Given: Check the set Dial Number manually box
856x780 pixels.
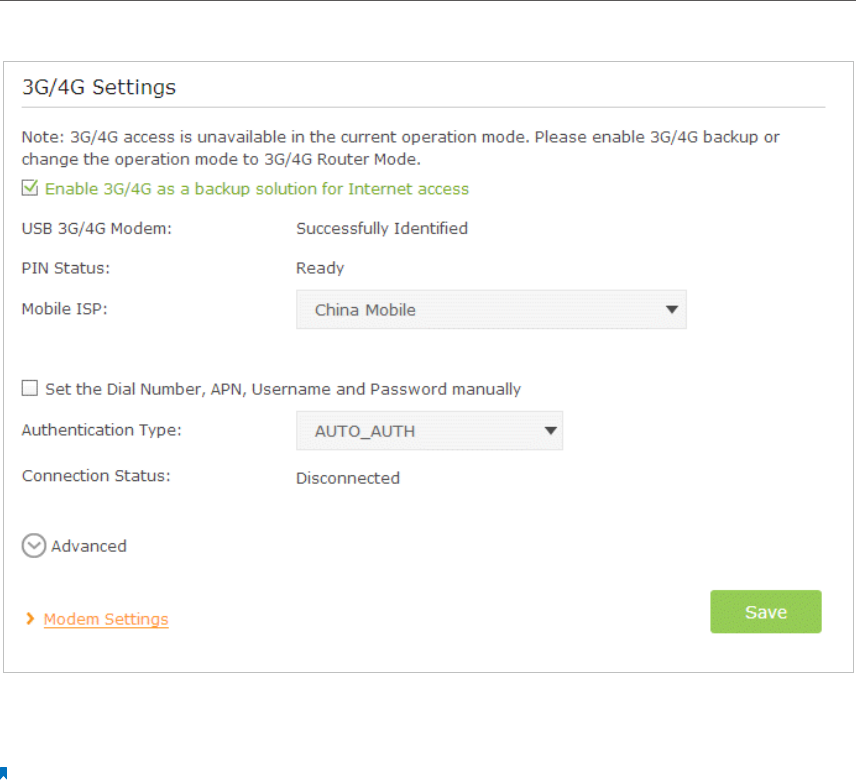Looking at the screenshot, I should pyautogui.click(x=30, y=388).
